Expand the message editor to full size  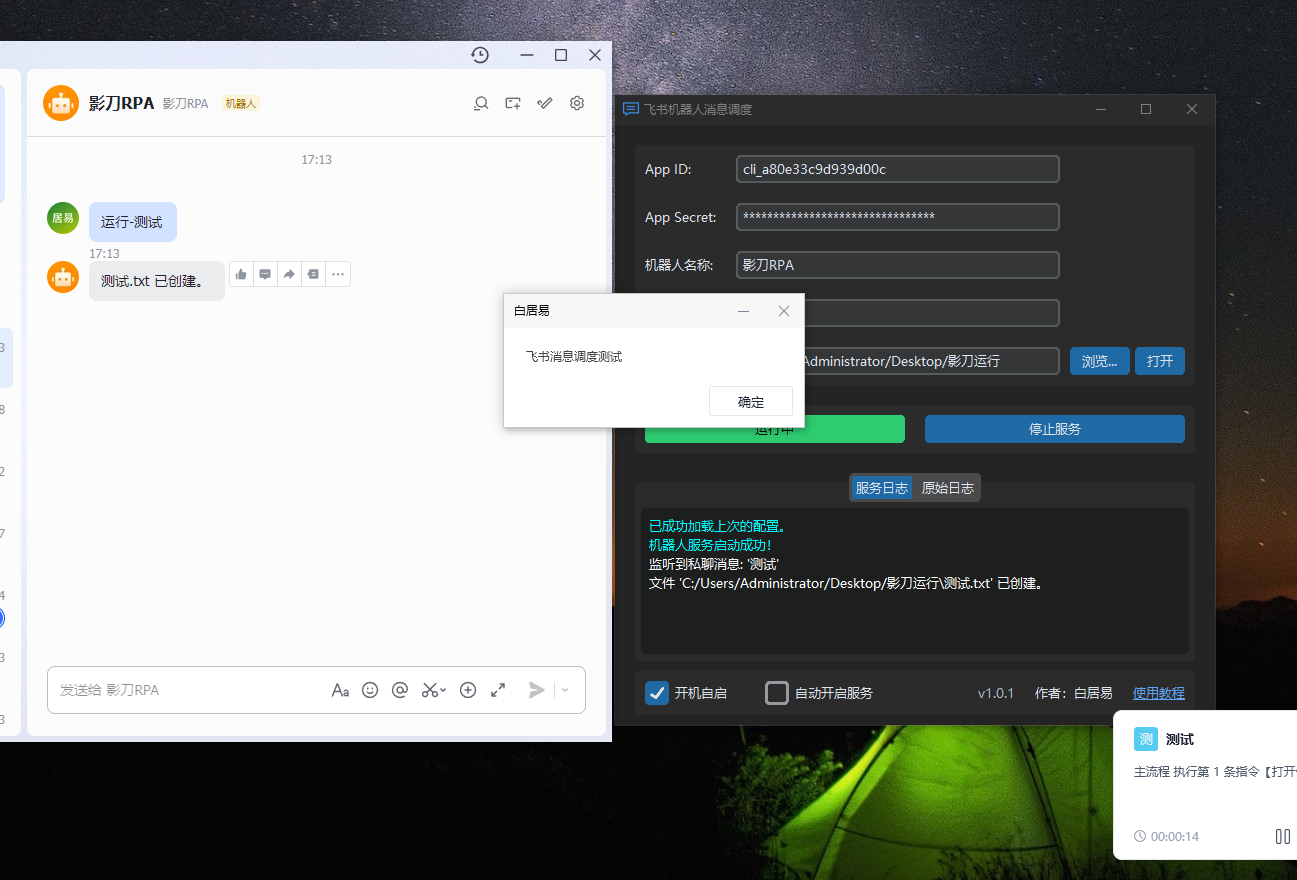pyautogui.click(x=498, y=690)
